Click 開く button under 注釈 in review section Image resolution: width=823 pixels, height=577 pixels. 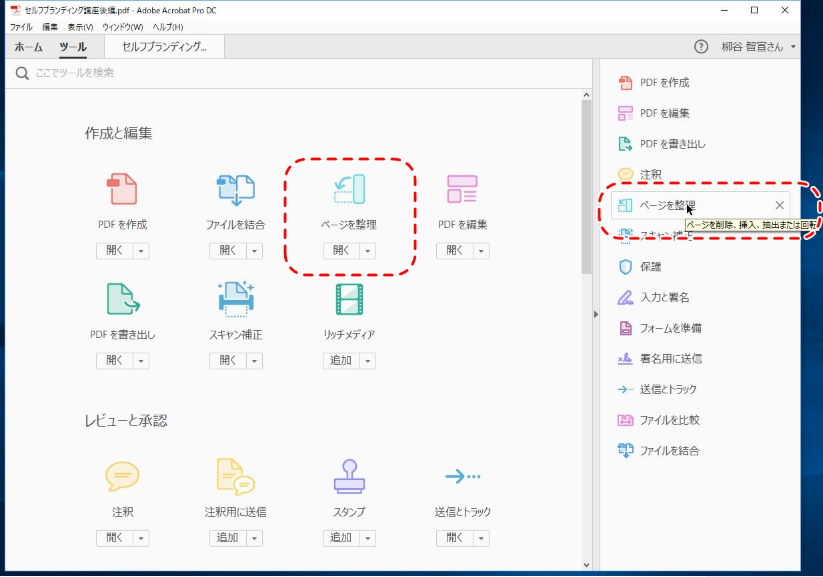tap(114, 538)
